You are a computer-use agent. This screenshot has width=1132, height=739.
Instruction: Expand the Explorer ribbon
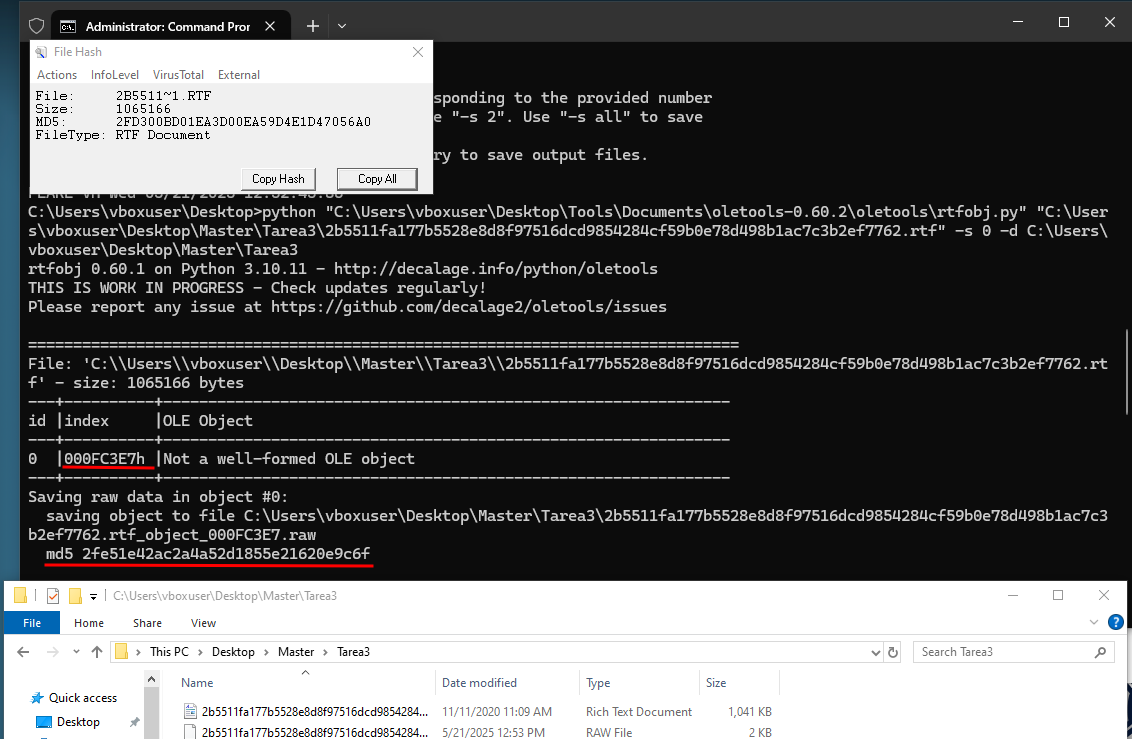tap(1094, 622)
